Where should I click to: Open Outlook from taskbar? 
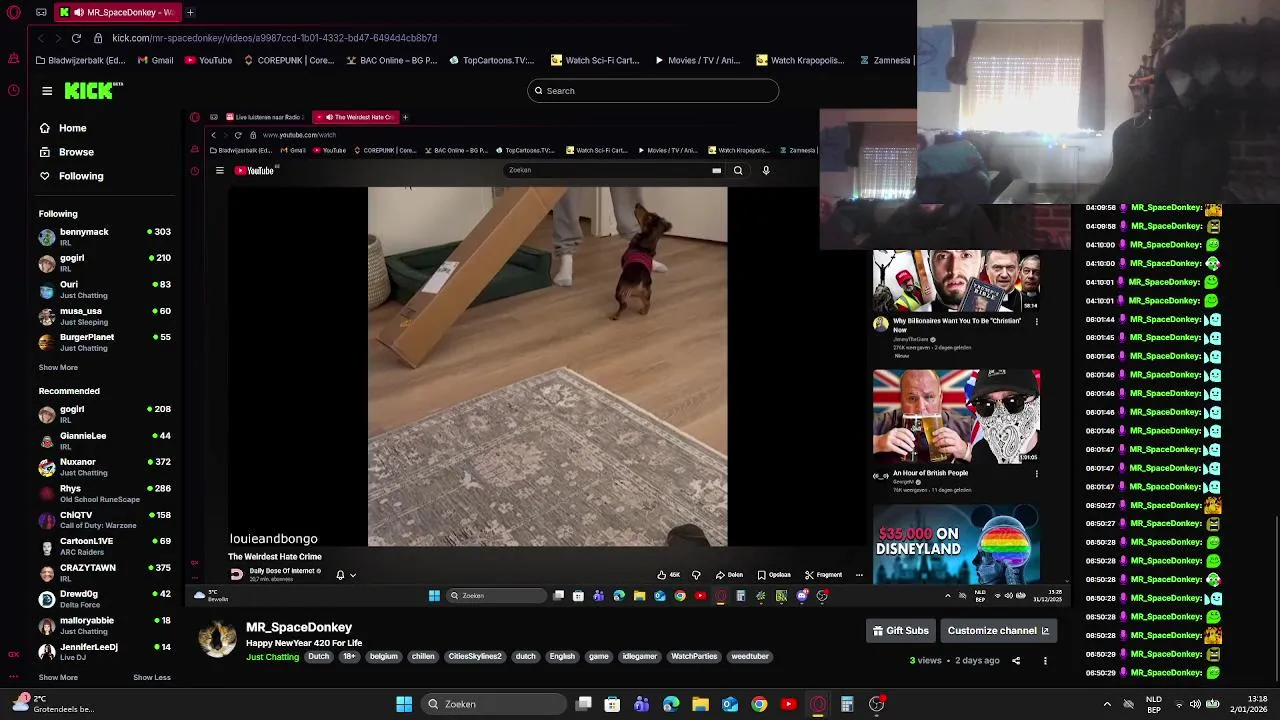730,704
